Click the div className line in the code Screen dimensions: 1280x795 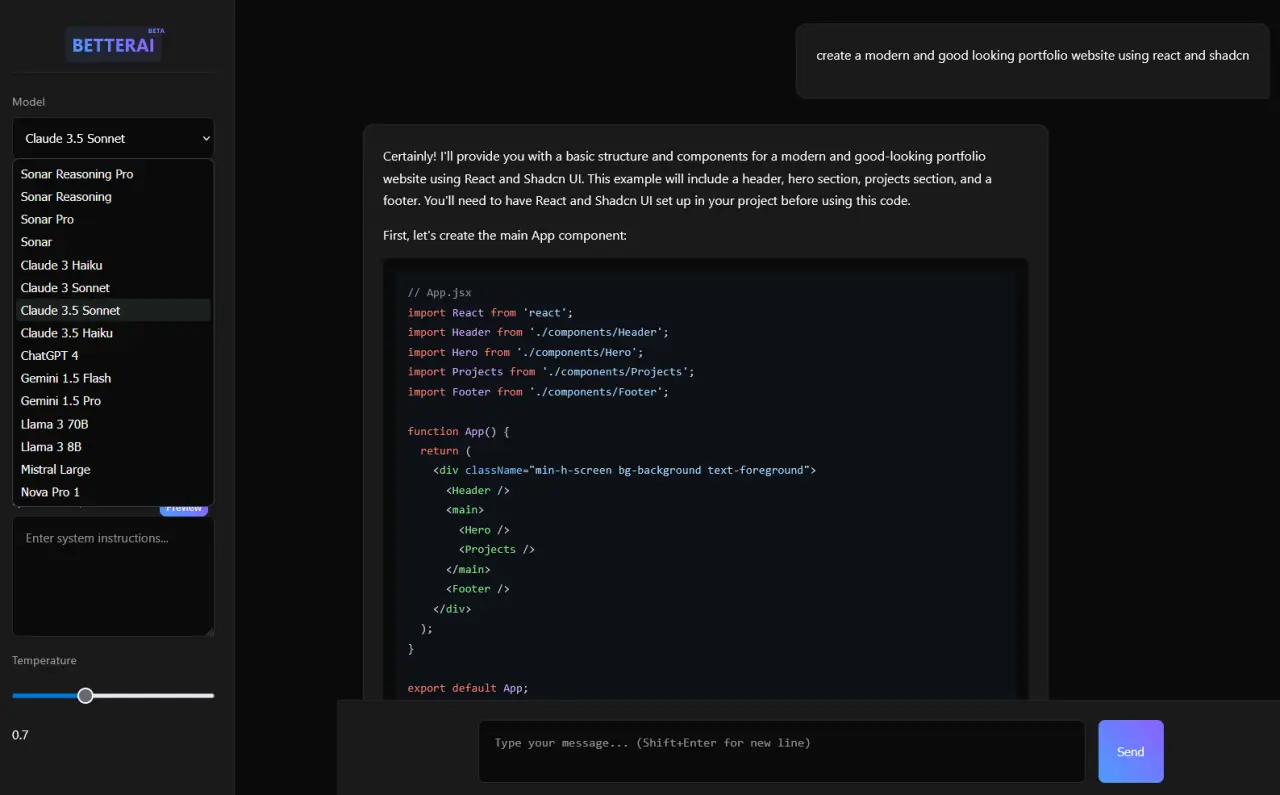pyautogui.click(x=625, y=470)
